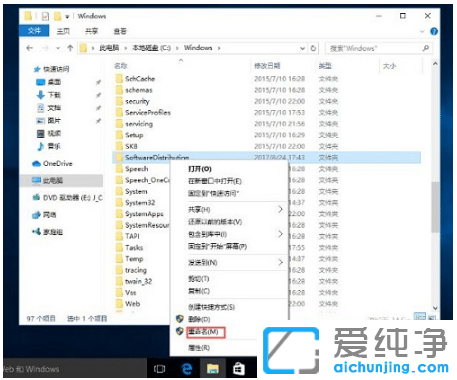Open the 文件 ribbon tab
457x380 pixels.
[x=34, y=31]
